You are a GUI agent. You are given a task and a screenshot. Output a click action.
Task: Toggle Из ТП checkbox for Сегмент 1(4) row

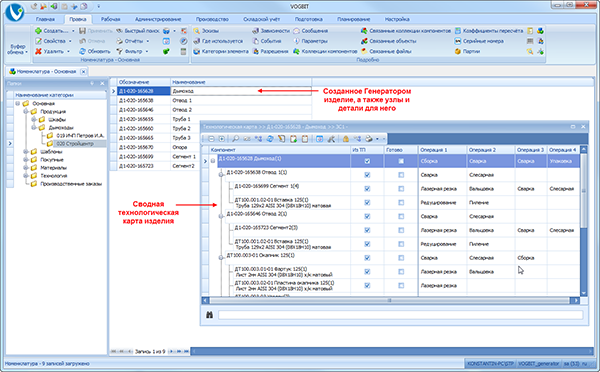(367, 189)
